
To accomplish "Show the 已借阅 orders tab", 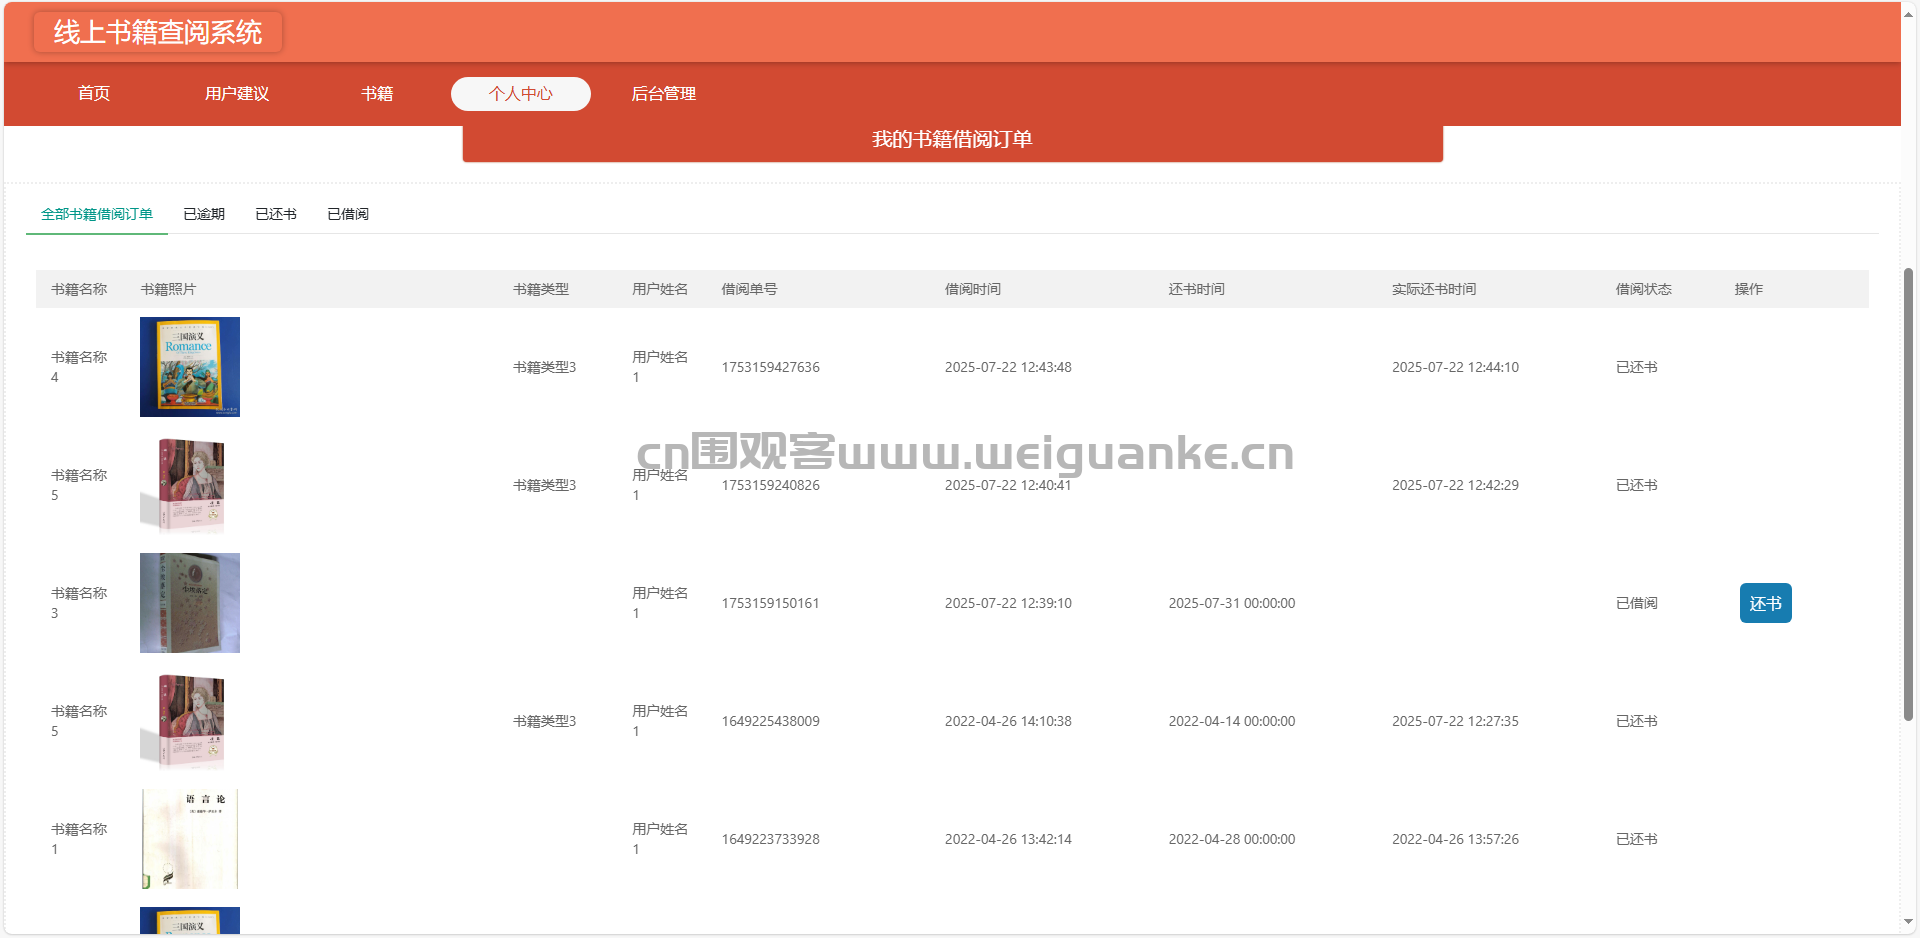I will click(x=348, y=214).
